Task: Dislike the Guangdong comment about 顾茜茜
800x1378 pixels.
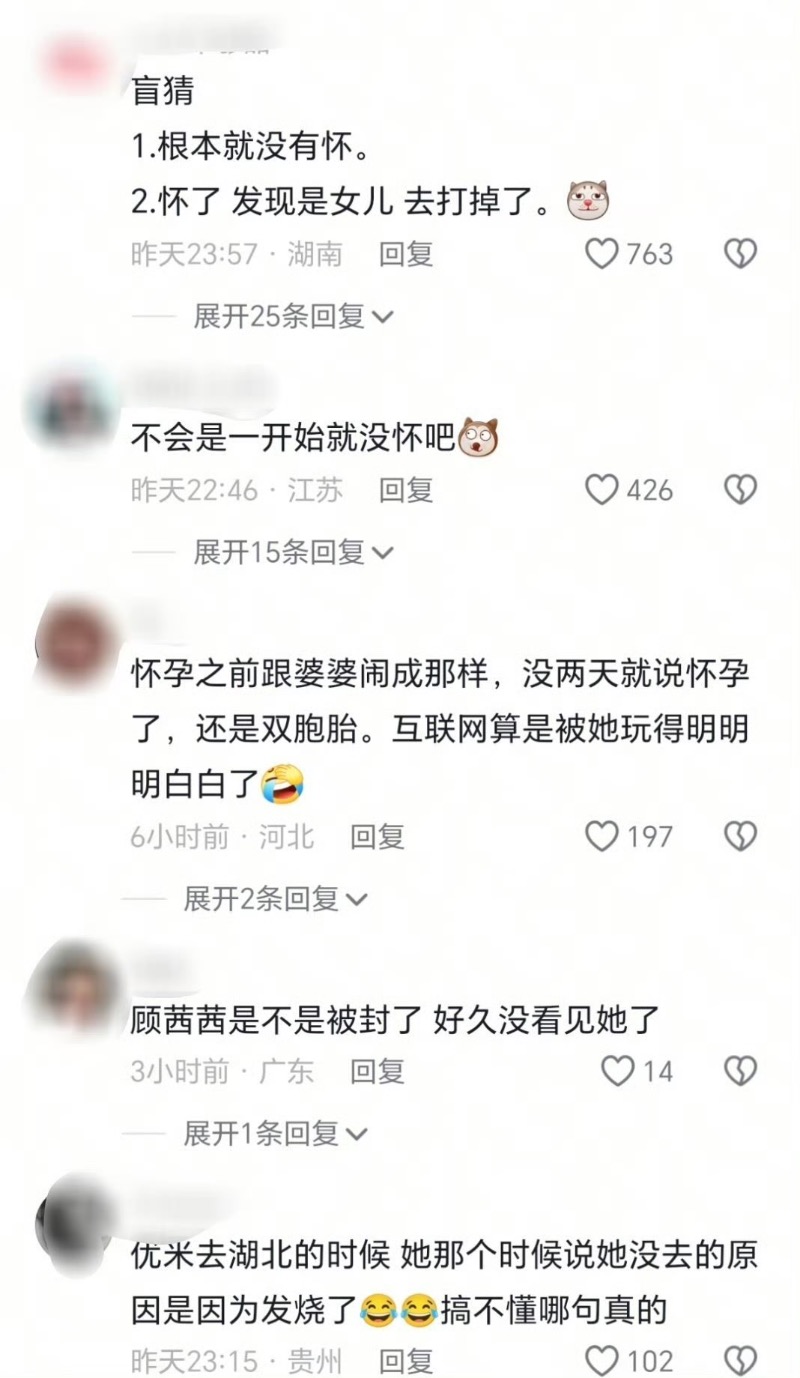Action: [740, 1071]
